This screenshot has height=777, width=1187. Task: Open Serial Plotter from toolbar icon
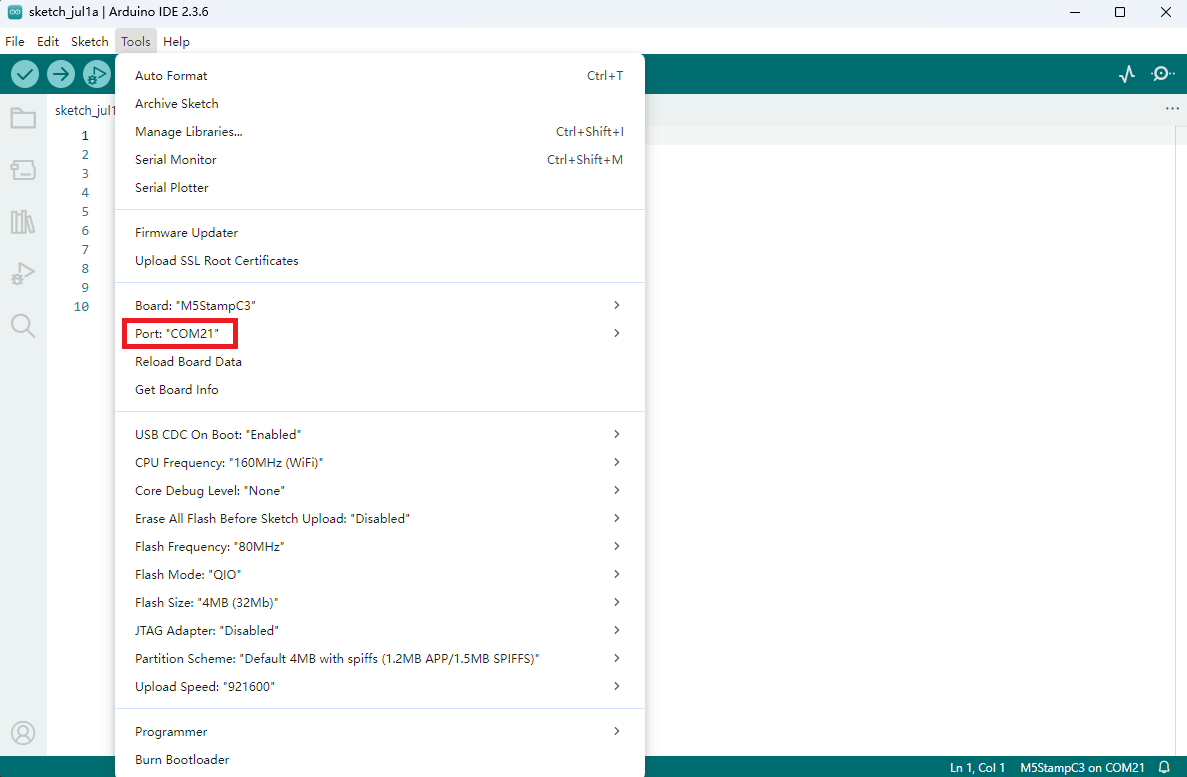(x=1127, y=74)
